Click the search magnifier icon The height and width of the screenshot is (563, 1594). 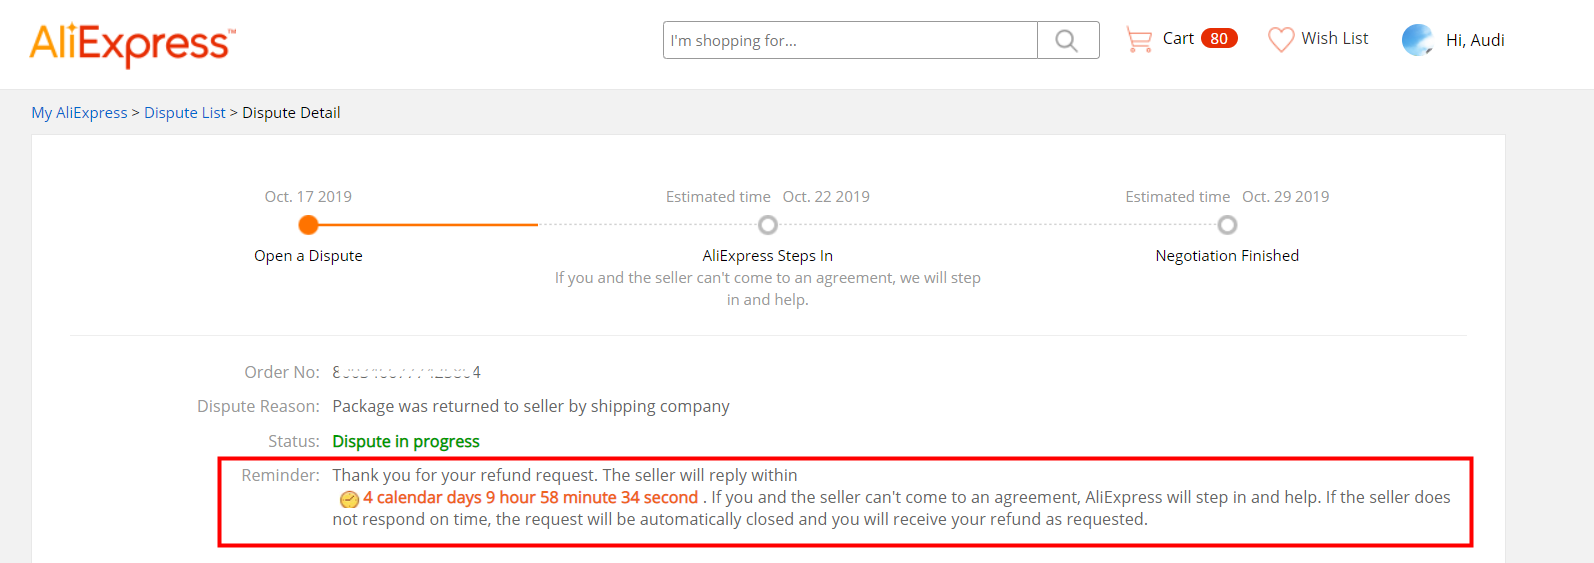(1067, 41)
